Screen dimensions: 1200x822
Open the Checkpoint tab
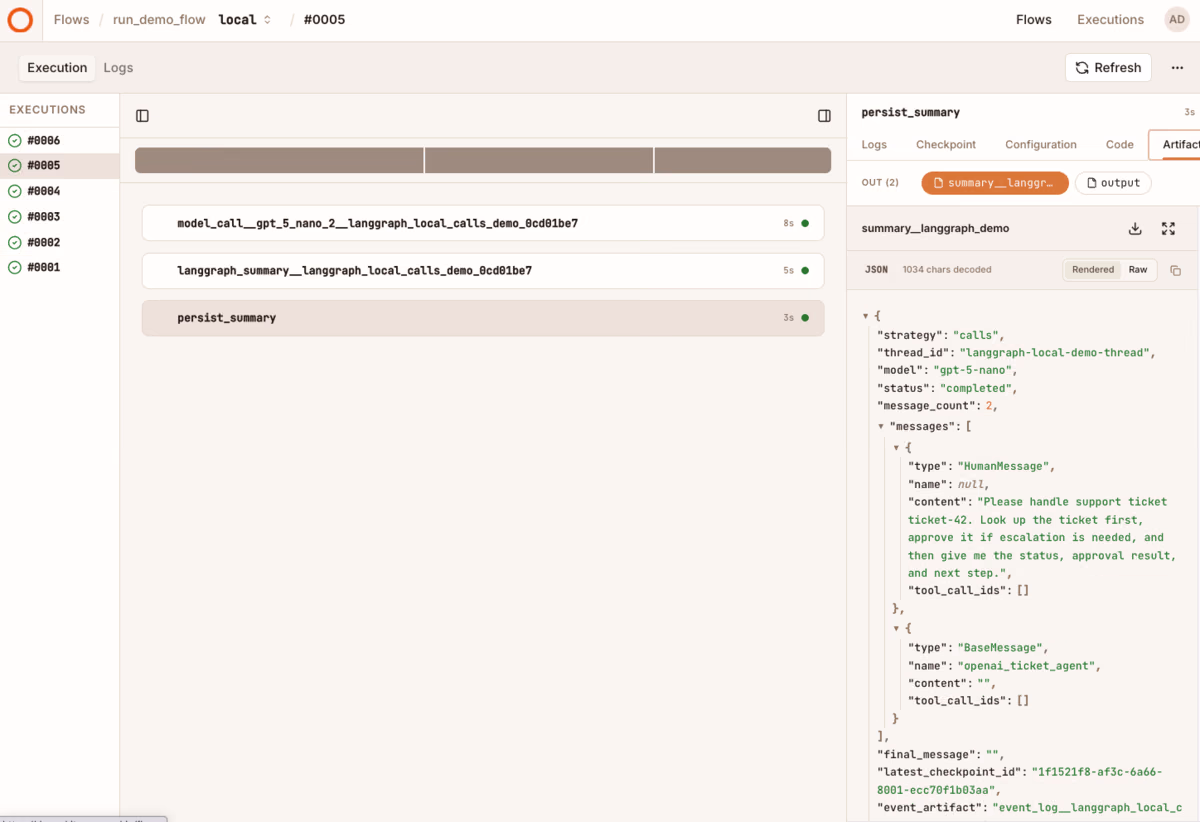(946, 145)
